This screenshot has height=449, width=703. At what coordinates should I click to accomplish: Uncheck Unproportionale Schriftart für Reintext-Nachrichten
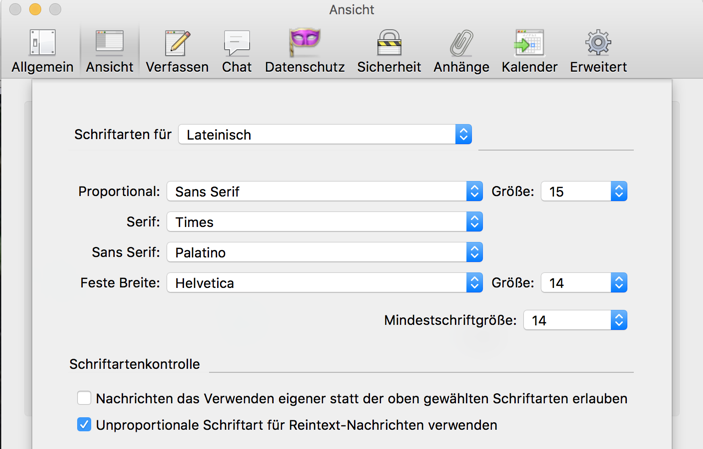pyautogui.click(x=84, y=425)
